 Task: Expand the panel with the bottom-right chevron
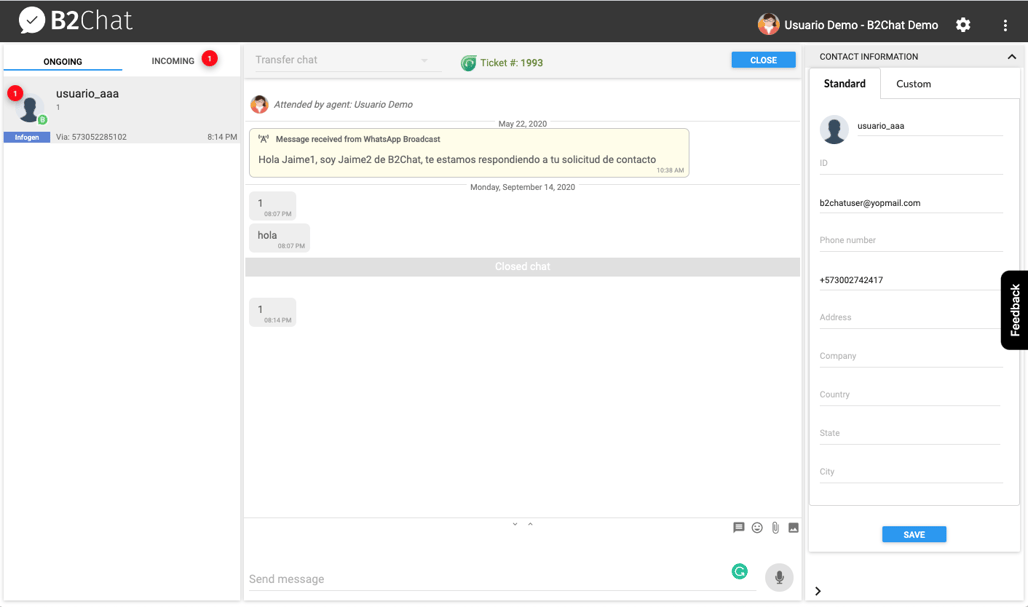[x=818, y=591]
